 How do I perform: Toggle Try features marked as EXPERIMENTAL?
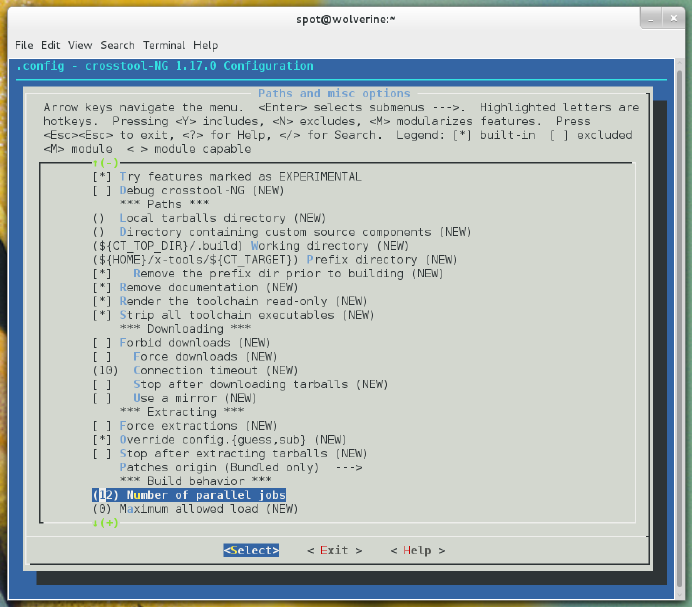click(227, 177)
